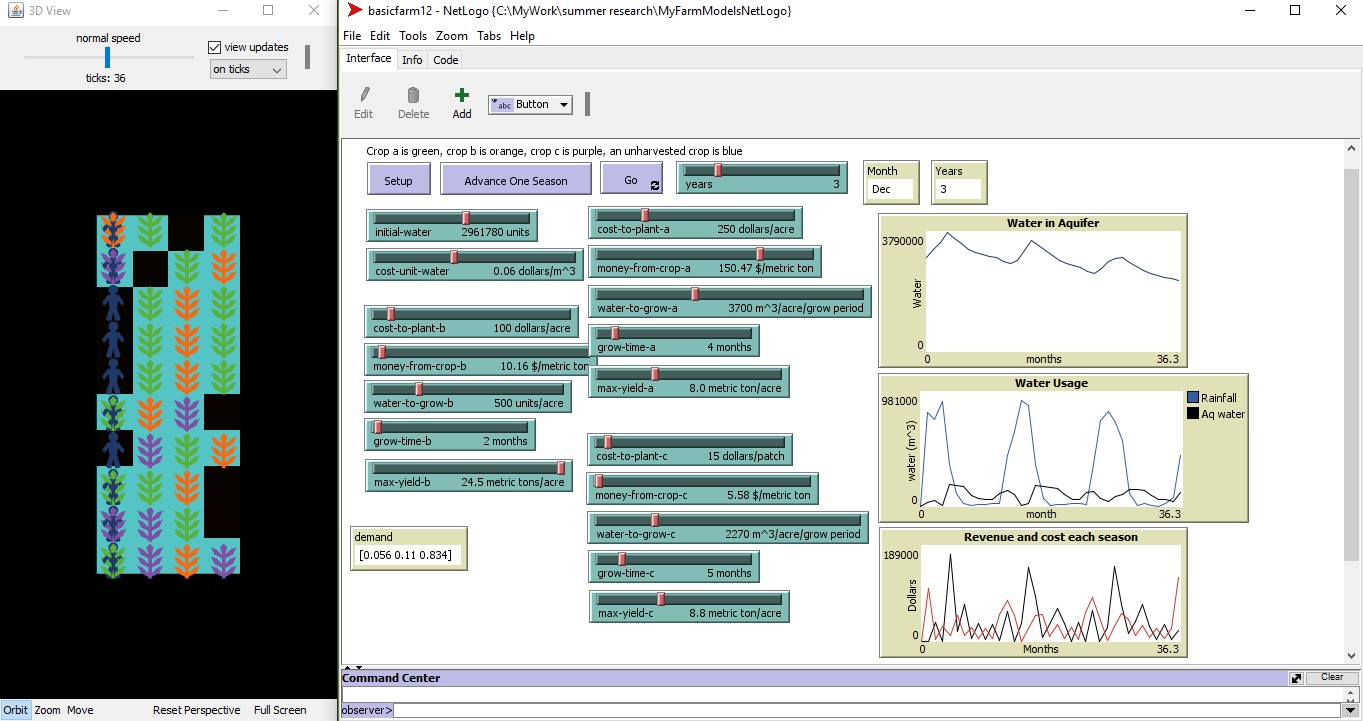
Task: Toggle the view updates checkbox
Action: (x=214, y=47)
